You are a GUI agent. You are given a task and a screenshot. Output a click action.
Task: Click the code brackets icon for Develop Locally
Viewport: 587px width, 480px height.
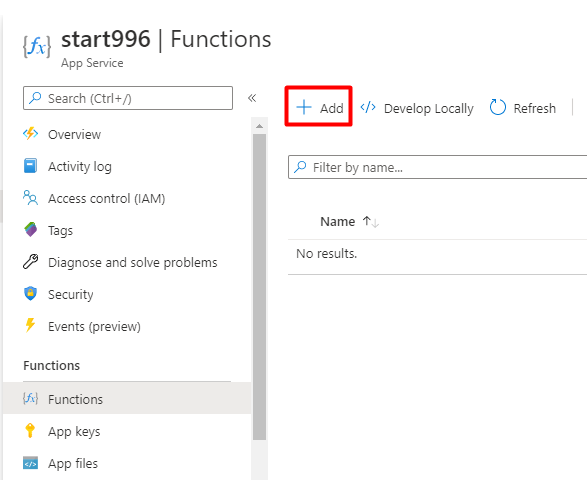coord(368,107)
